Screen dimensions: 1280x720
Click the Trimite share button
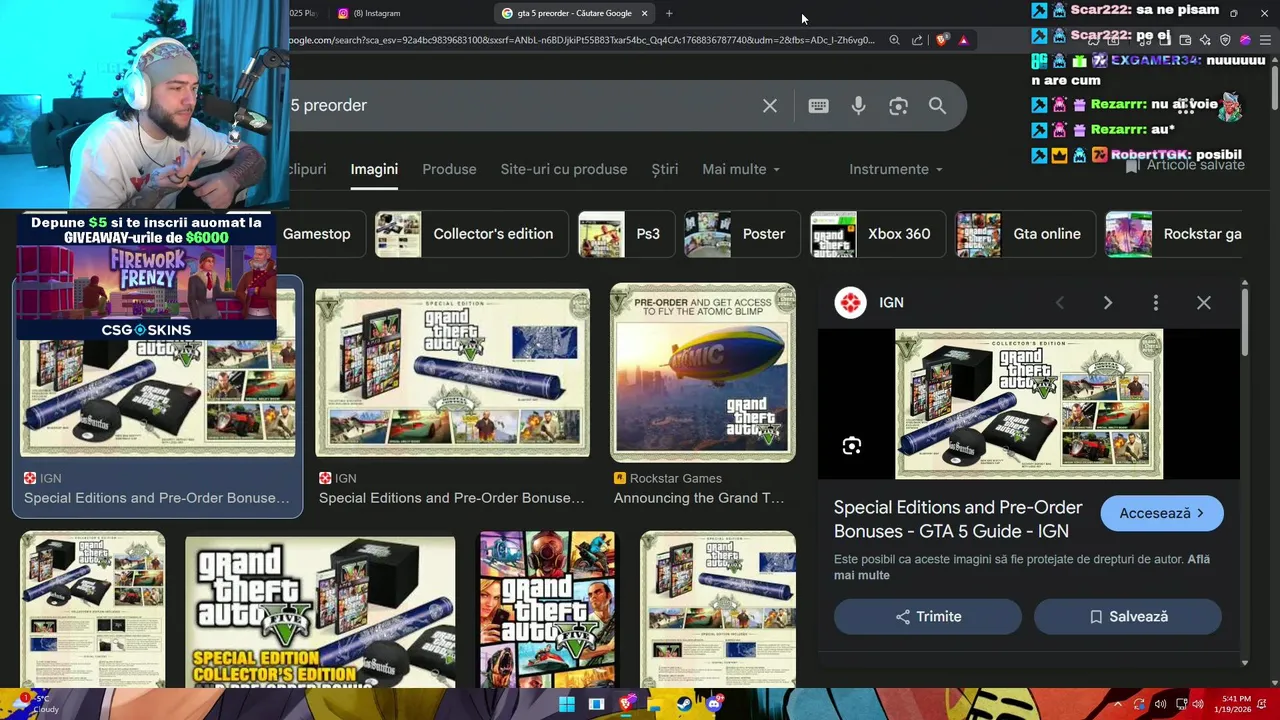tap(928, 617)
